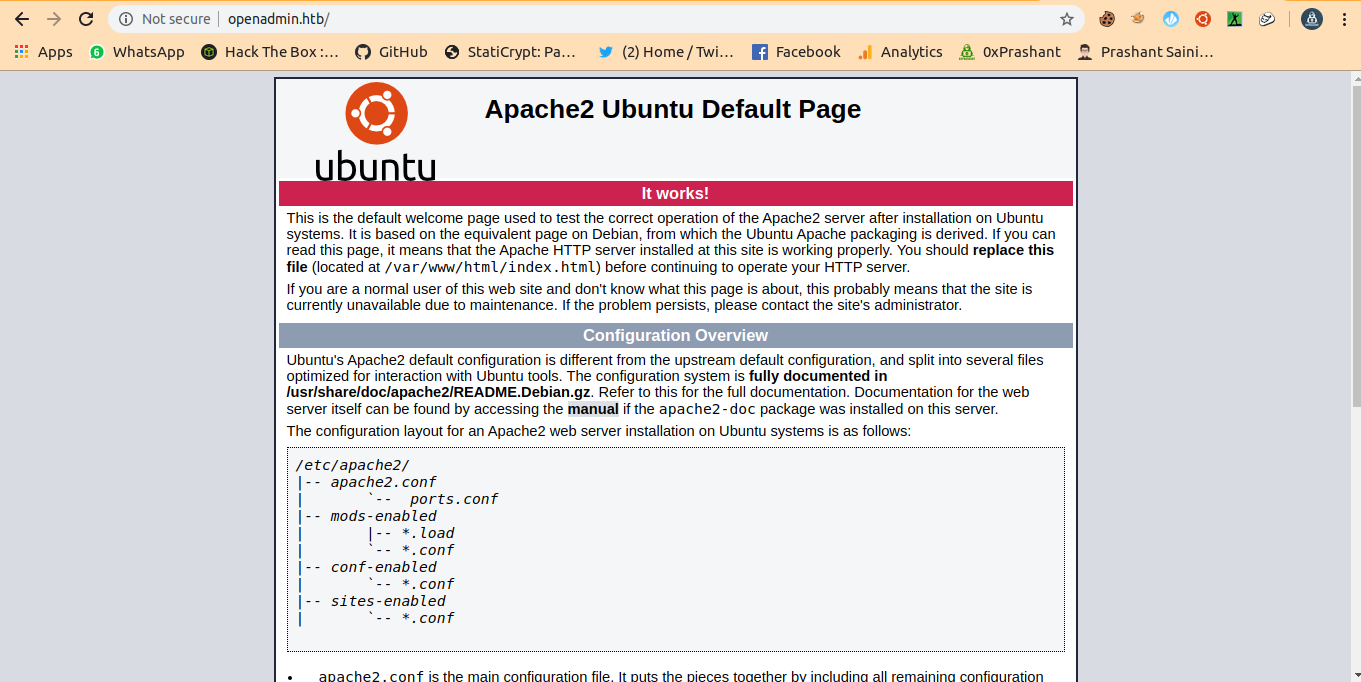This screenshot has width=1361, height=682.
Task: Open the Apps shortcut in bookmarks bar
Action: [43, 52]
